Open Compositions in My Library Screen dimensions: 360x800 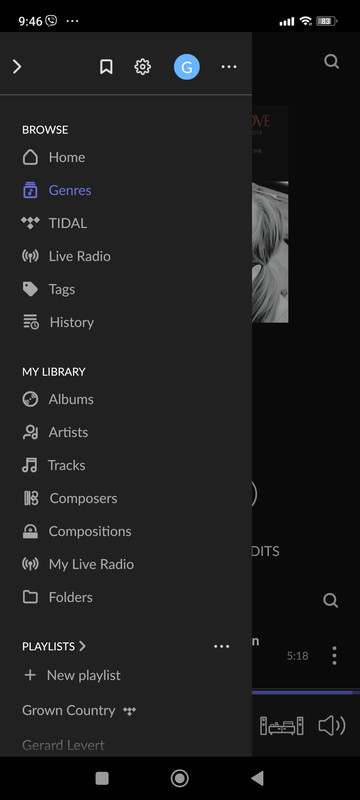pos(90,531)
